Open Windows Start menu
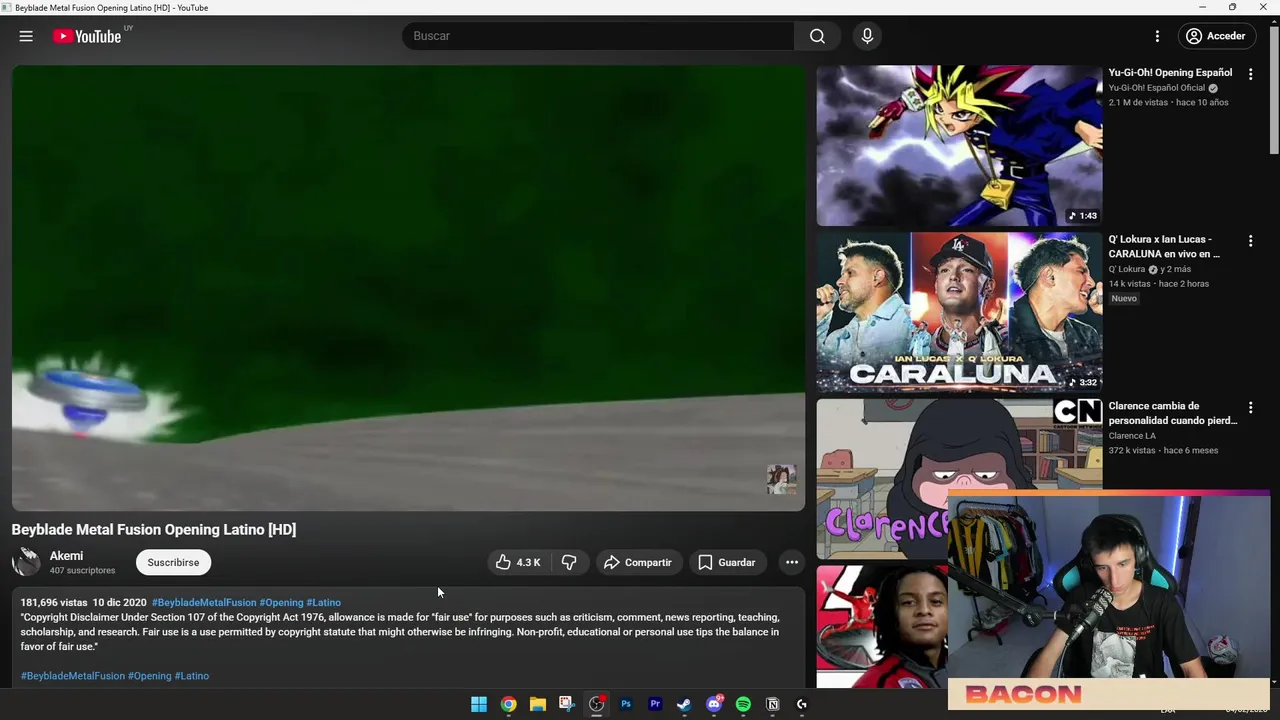Viewport: 1280px width, 720px height. coord(479,704)
